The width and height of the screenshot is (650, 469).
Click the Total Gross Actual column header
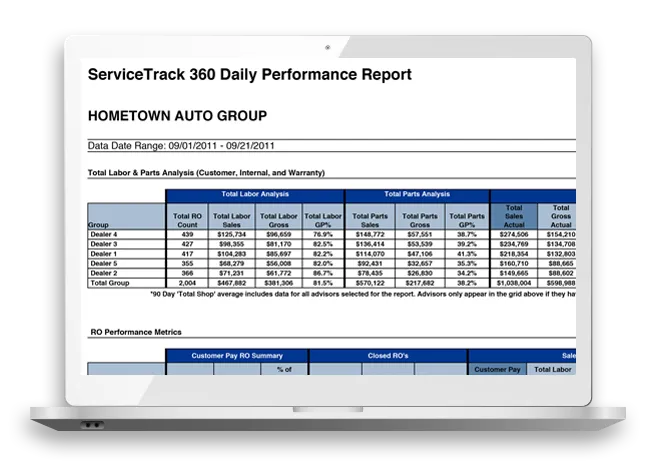pos(557,216)
